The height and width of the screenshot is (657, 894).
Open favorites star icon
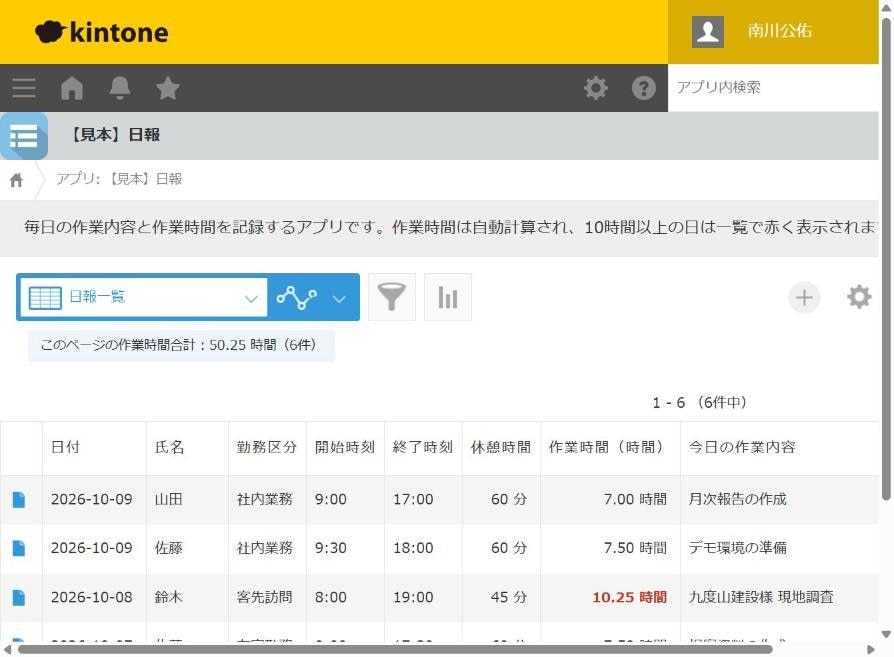tap(168, 88)
